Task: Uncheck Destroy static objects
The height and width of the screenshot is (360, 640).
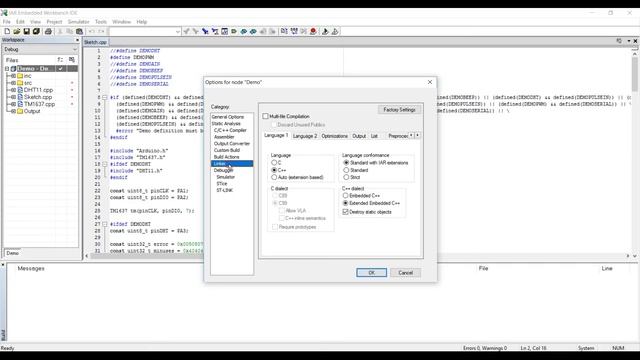Action: 345,212
